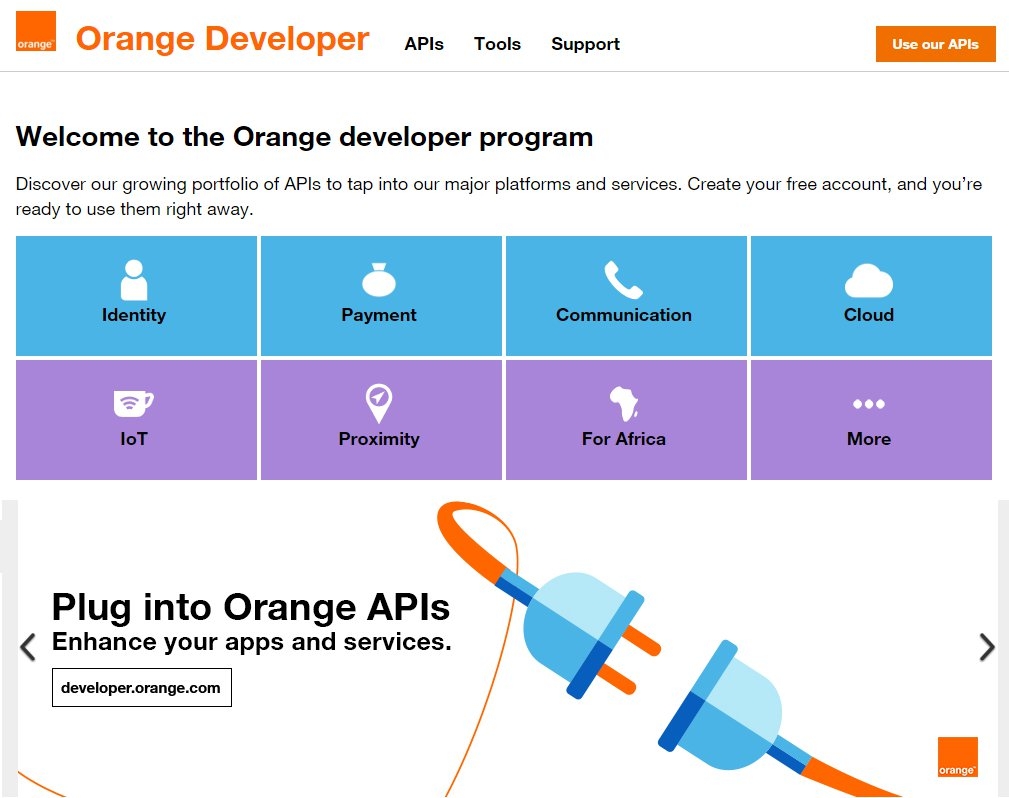Go to previous banner slide arrow
Screen dimensions: 1009x798
28,647
